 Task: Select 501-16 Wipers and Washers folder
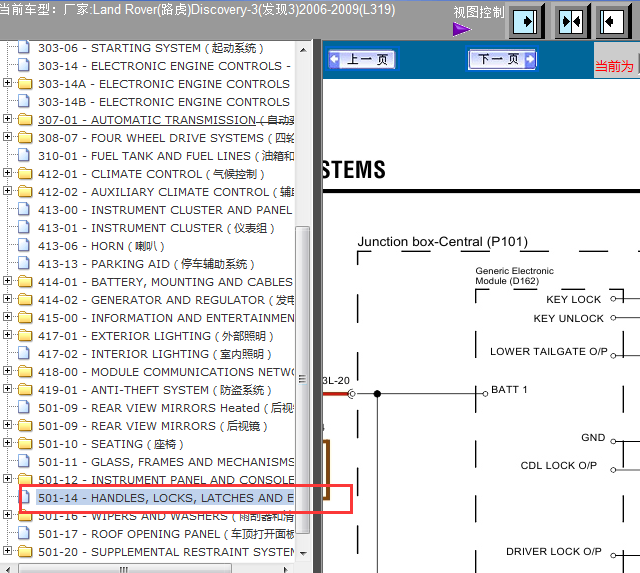(x=166, y=516)
